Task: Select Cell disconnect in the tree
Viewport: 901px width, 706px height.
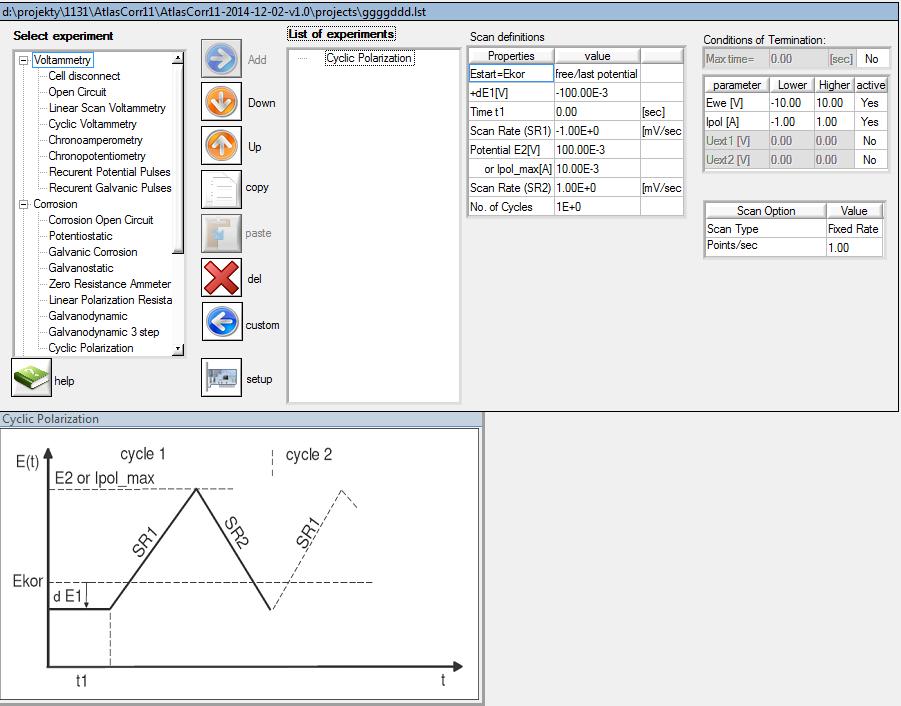Action: [84, 76]
